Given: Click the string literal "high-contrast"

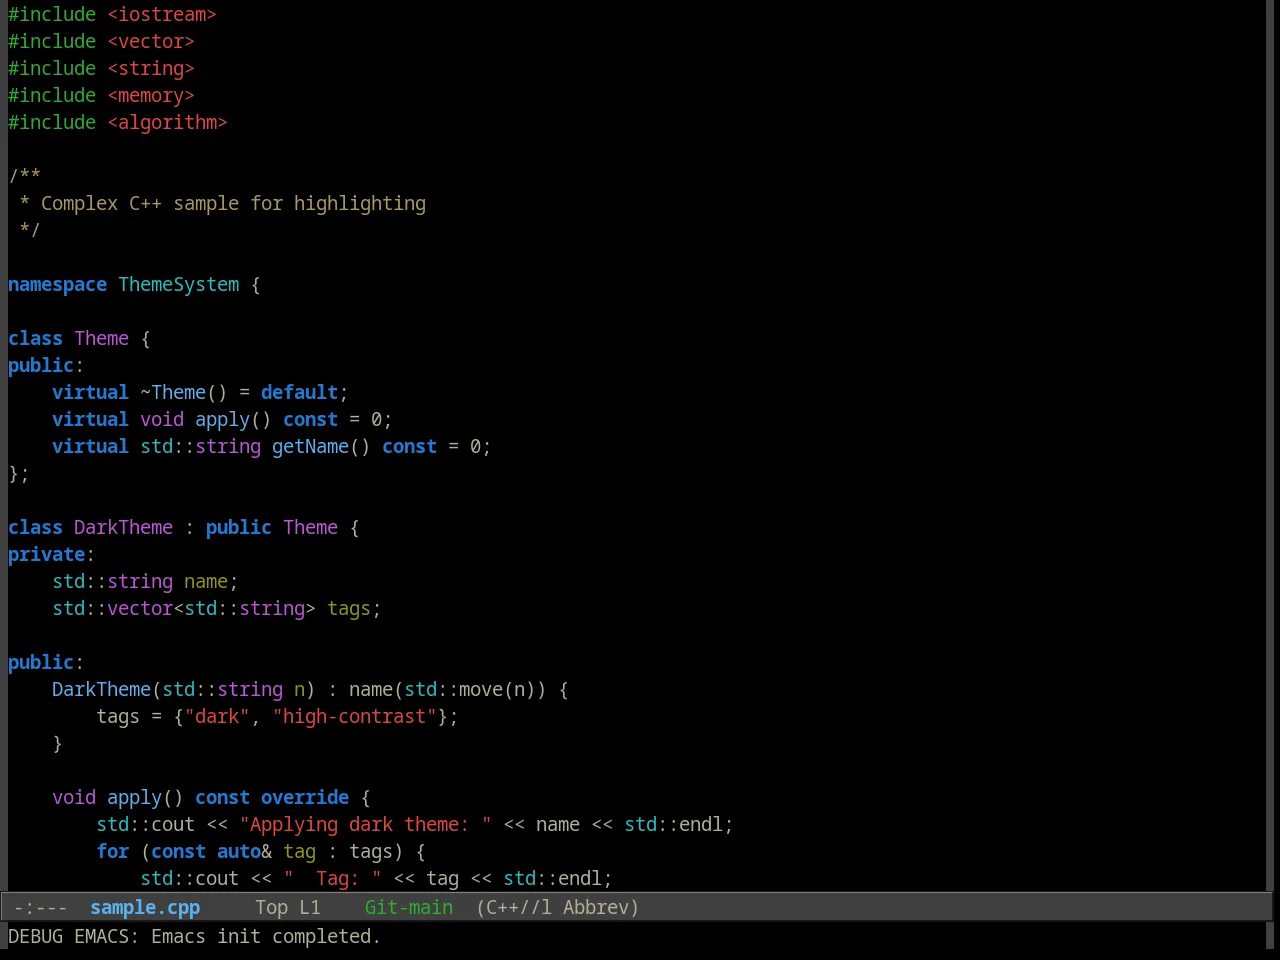Looking at the screenshot, I should tap(354, 716).
